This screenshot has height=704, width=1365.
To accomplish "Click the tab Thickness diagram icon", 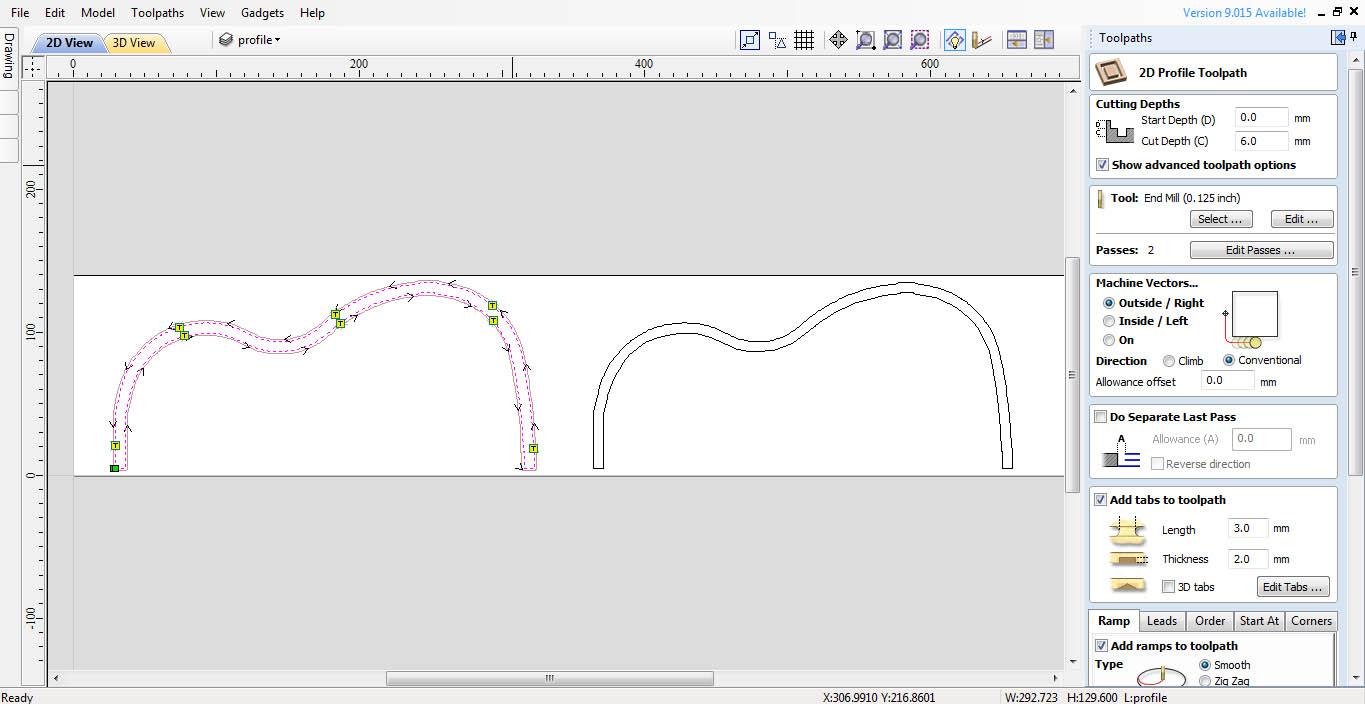I will click(1128, 559).
